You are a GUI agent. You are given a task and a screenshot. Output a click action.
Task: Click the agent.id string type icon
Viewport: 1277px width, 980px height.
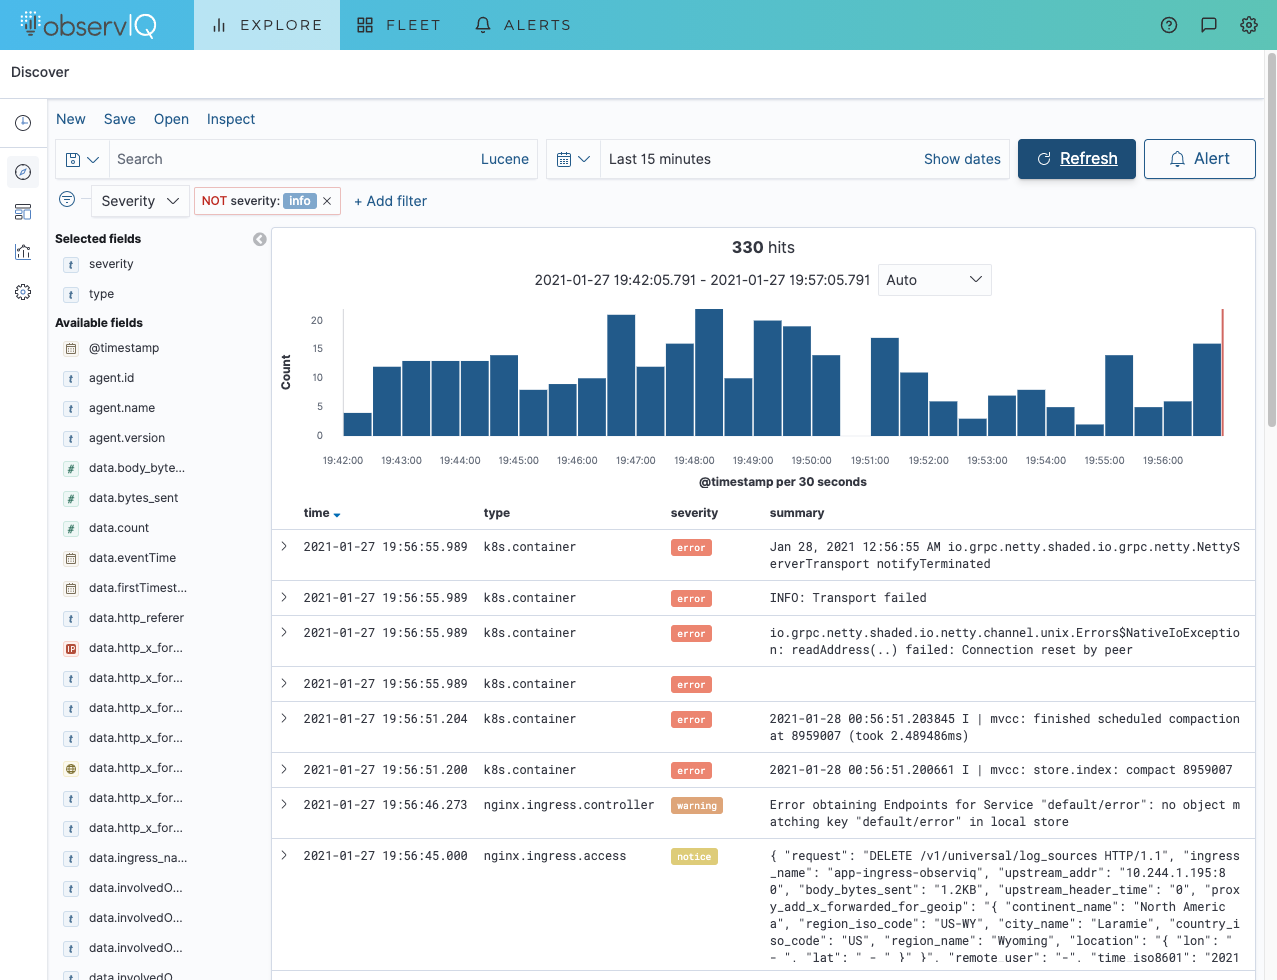click(71, 378)
